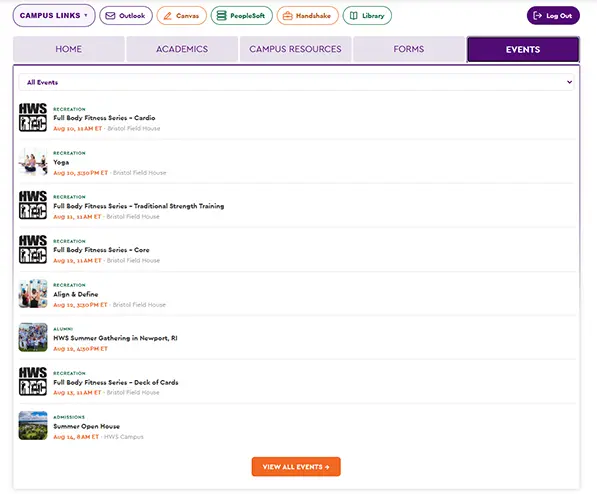Screen dimensions: 597x494
Task: Open the All Events filter dropdown
Action: pos(296,82)
